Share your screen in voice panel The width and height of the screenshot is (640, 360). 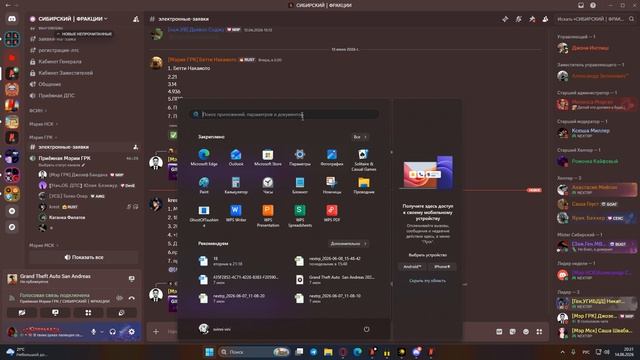coord(55,313)
